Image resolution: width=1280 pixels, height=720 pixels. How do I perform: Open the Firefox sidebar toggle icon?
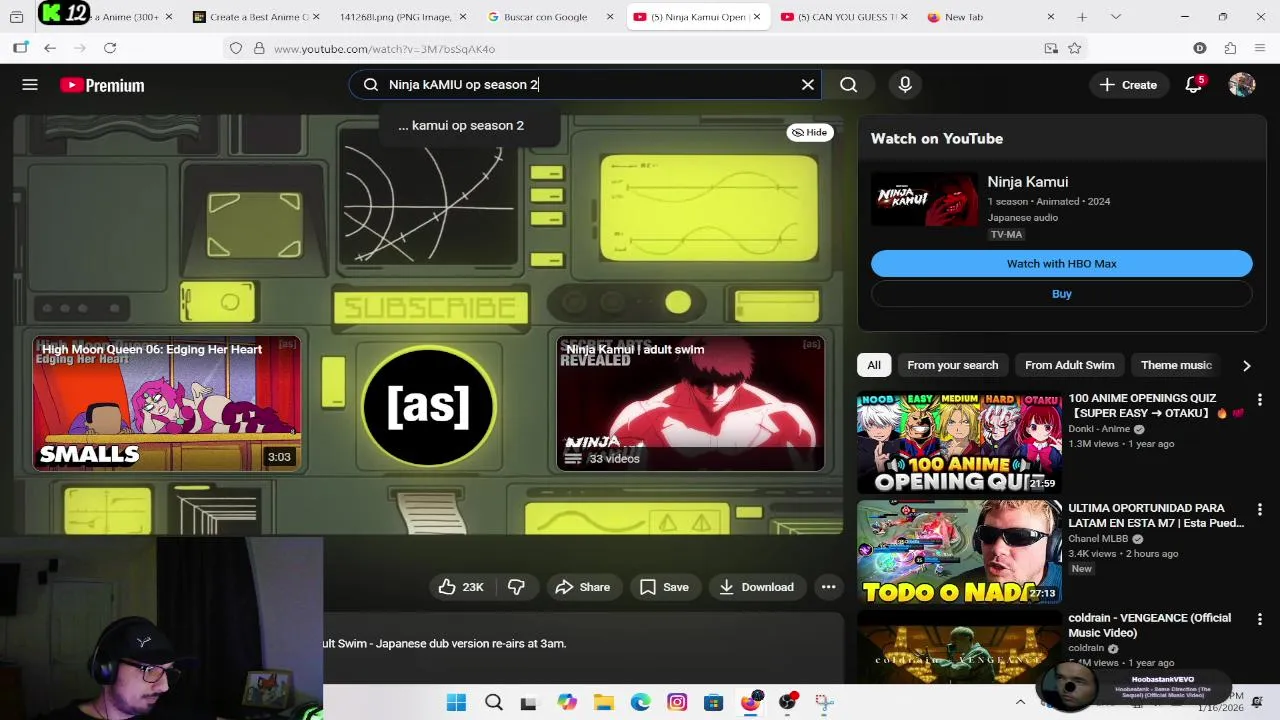20,48
